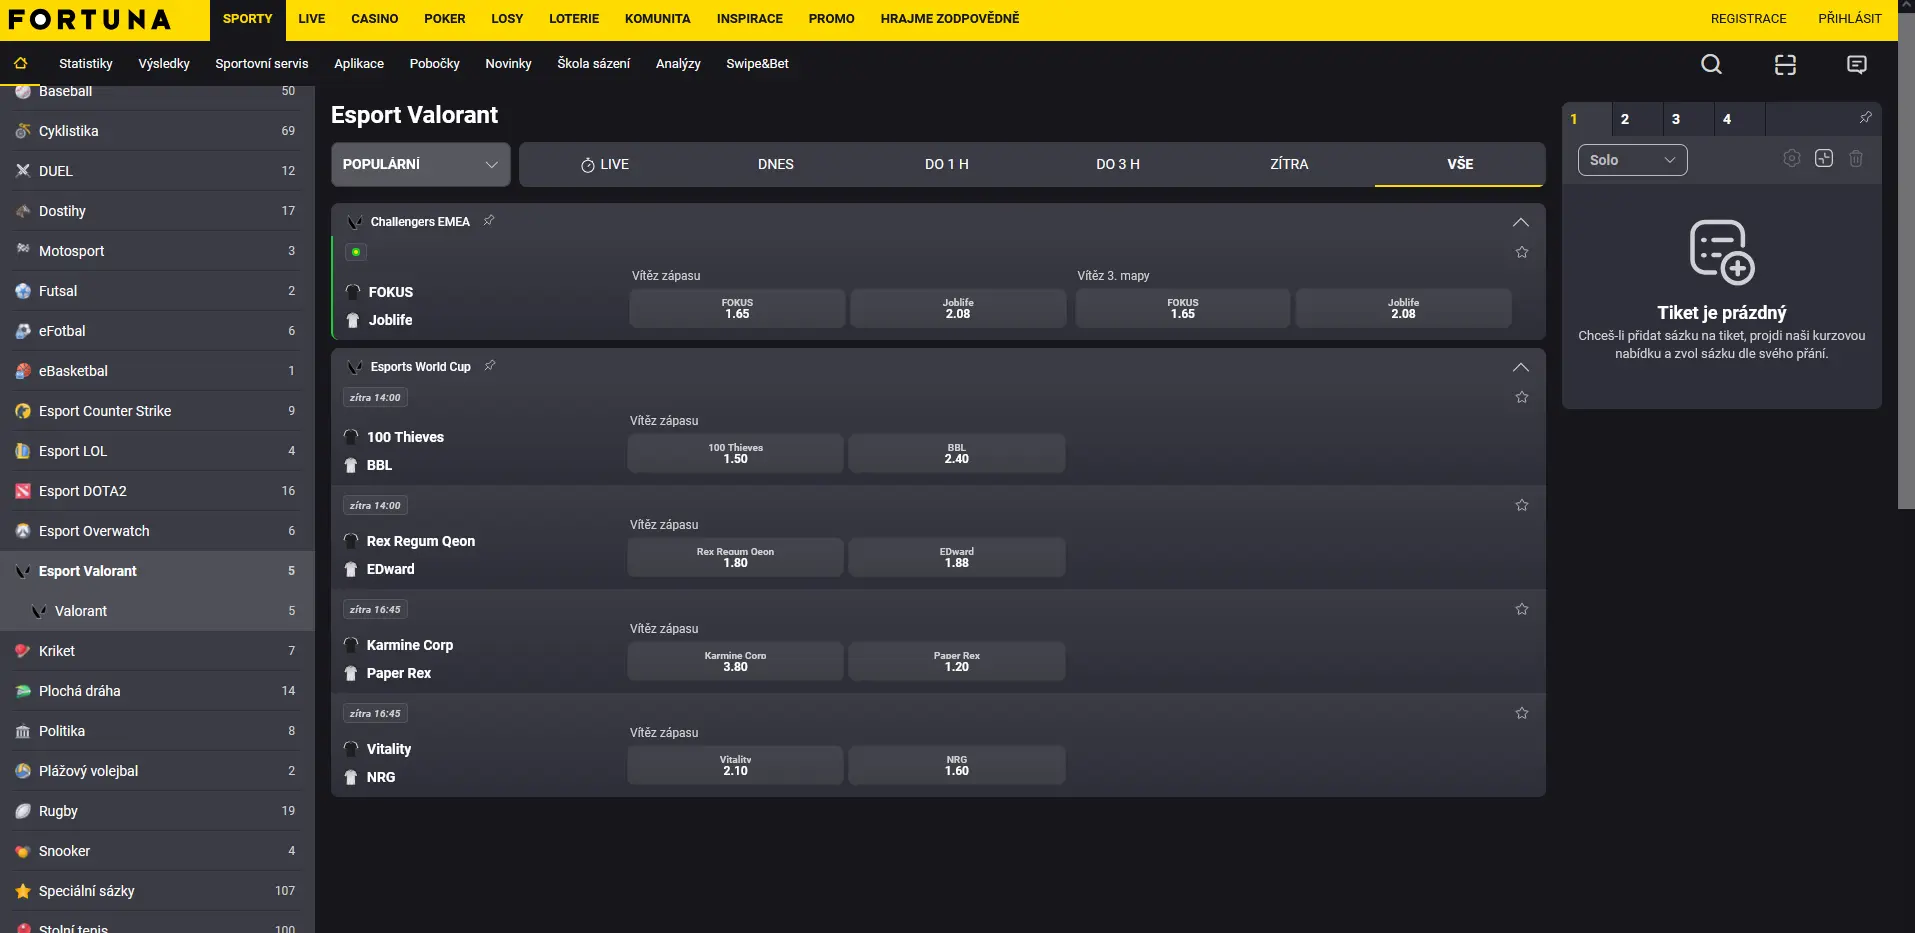
Task: Click the ticket scanner icon in header
Action: [1785, 65]
